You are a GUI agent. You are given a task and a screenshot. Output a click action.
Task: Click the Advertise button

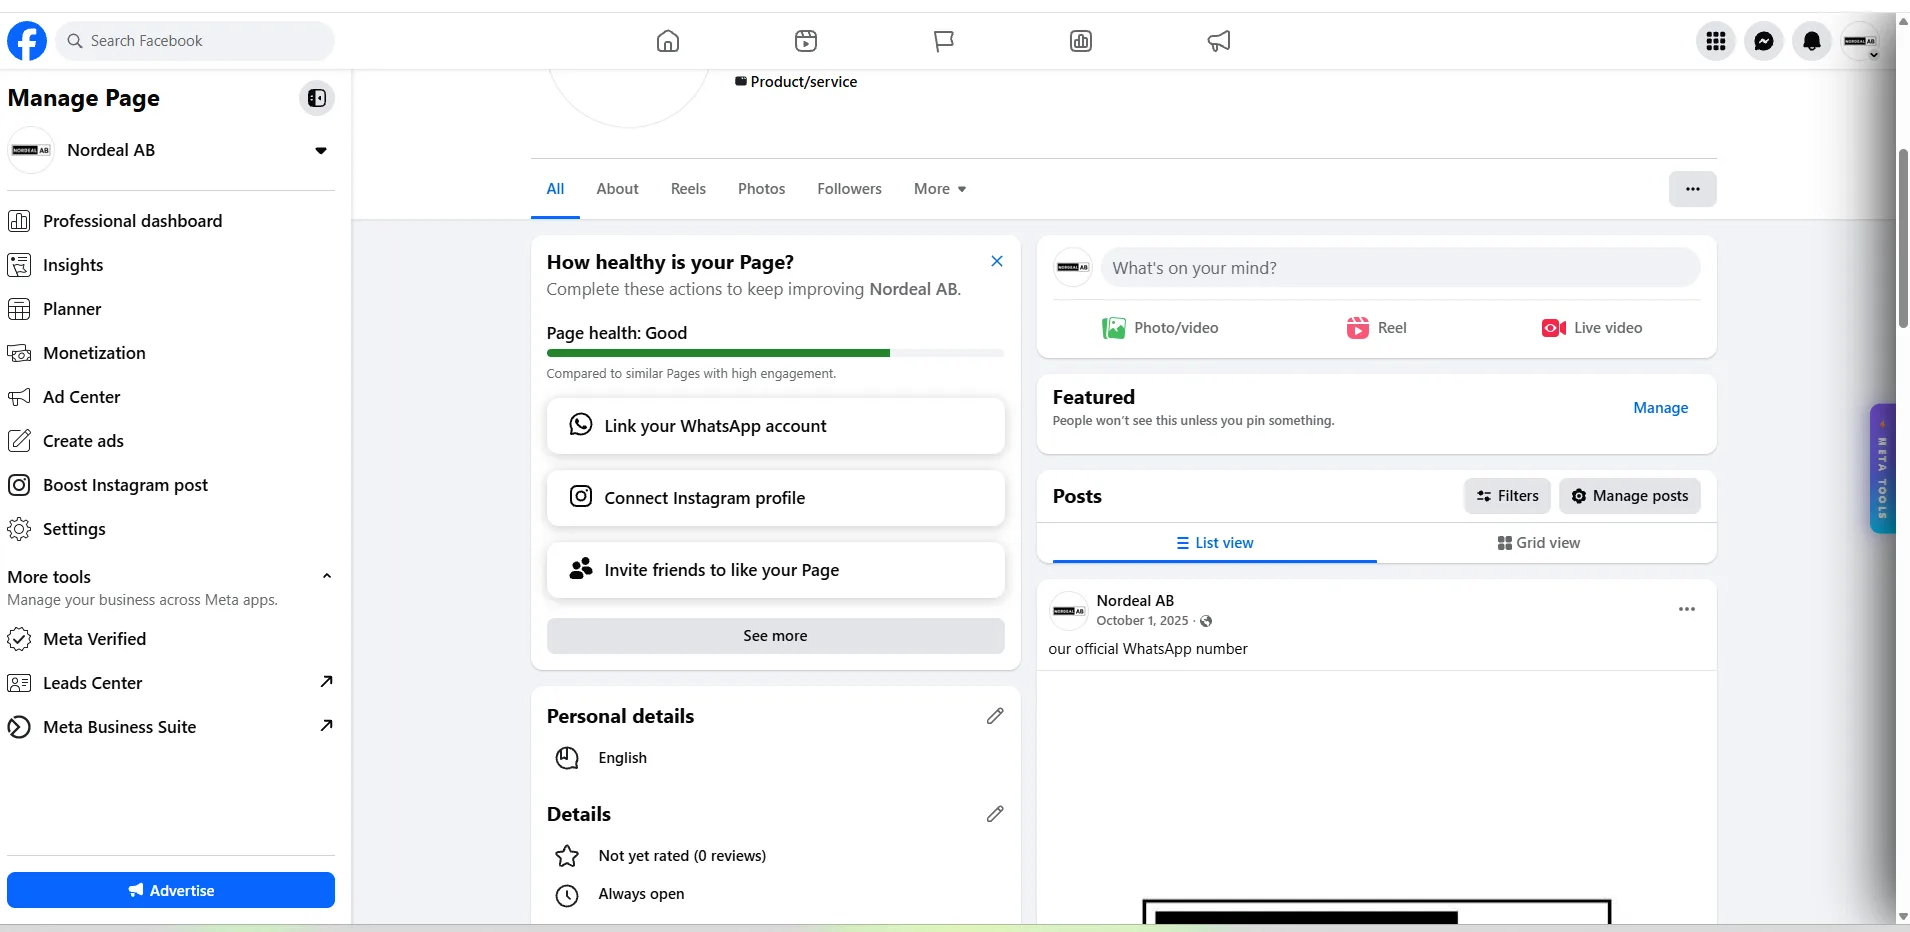(171, 890)
